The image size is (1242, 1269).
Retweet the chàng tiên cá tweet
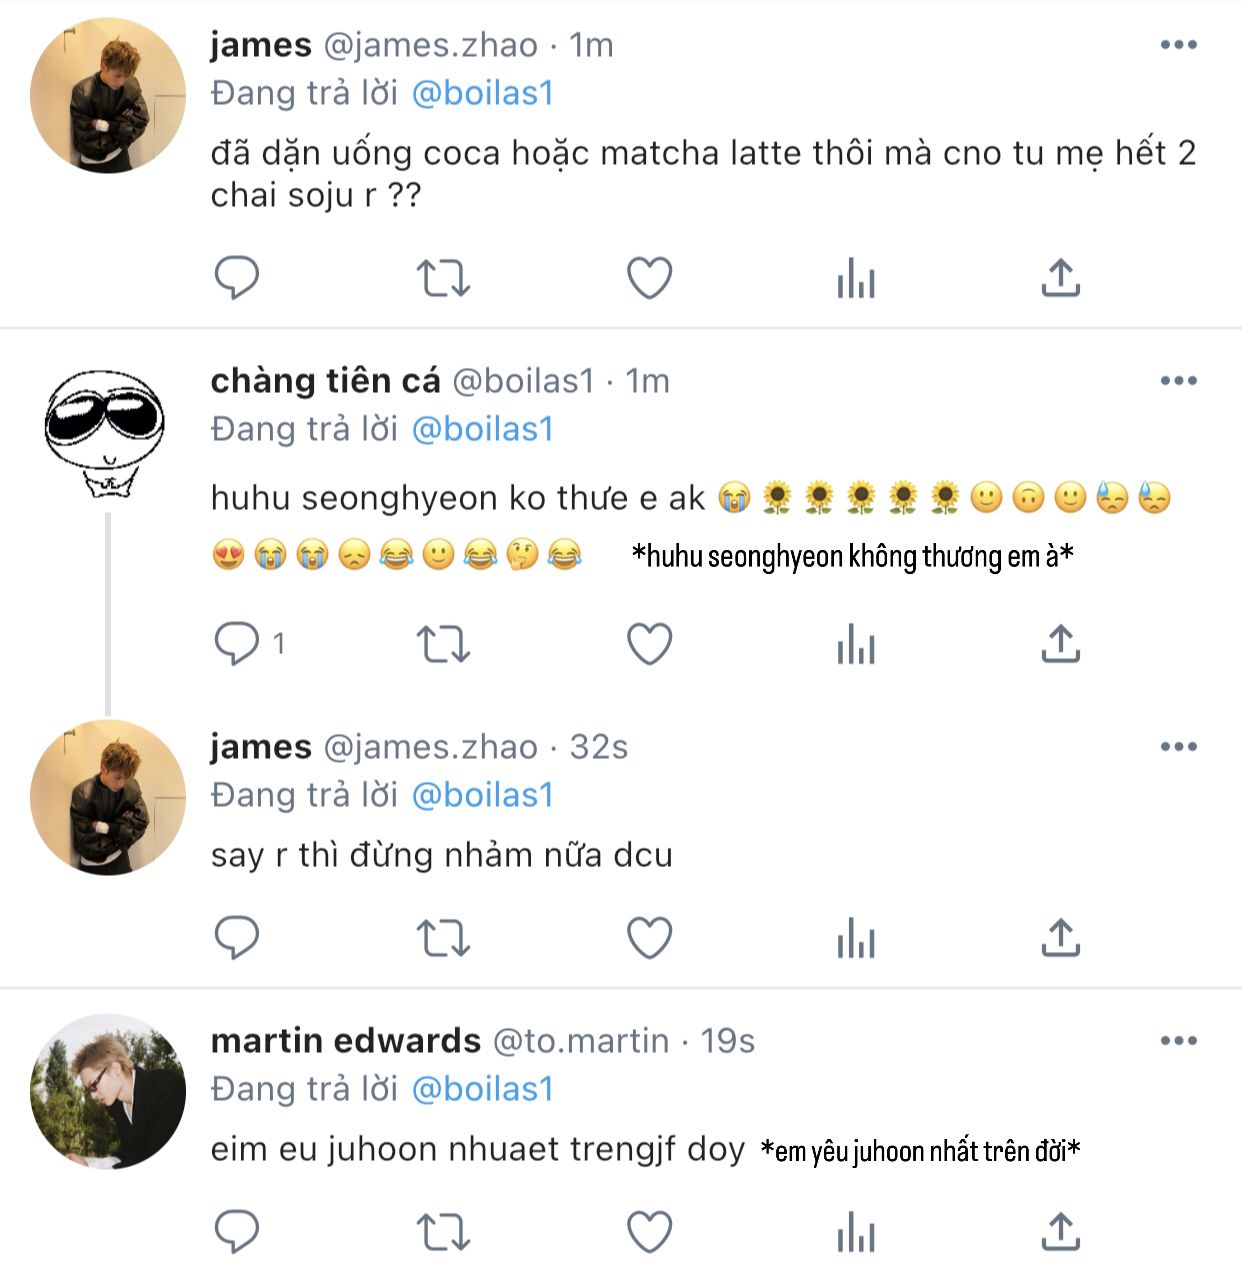point(442,643)
